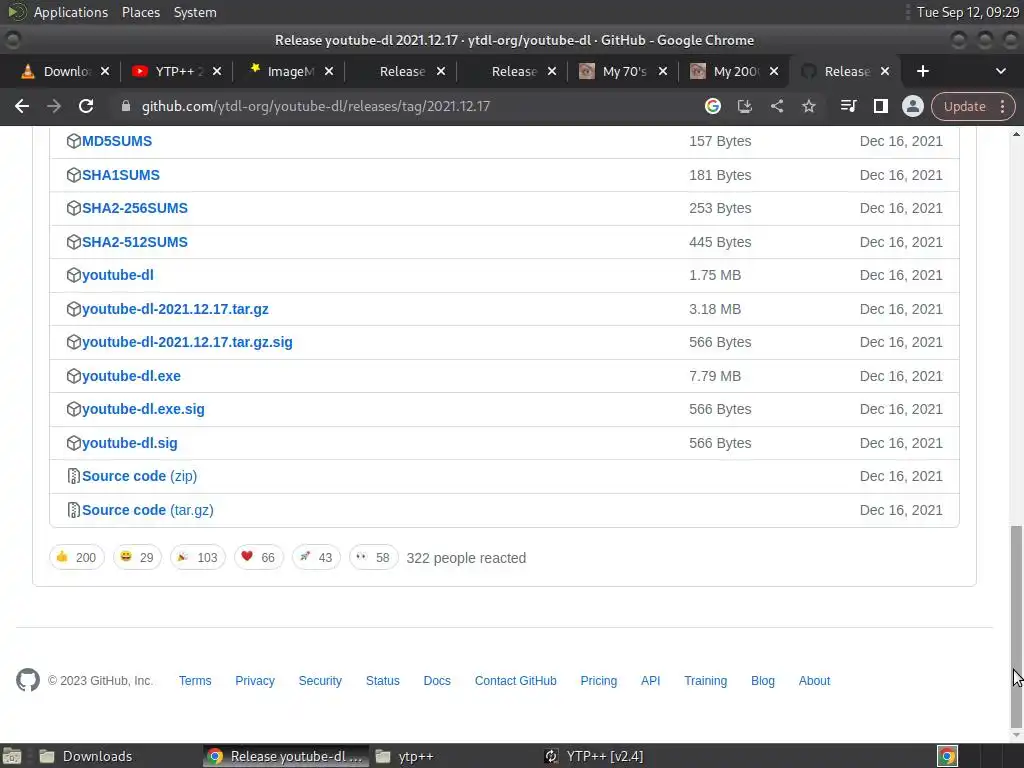The image size is (1024, 768).
Task: Download youtube-dl-2021.12.17.tar.gz.sig
Action: tap(187, 342)
